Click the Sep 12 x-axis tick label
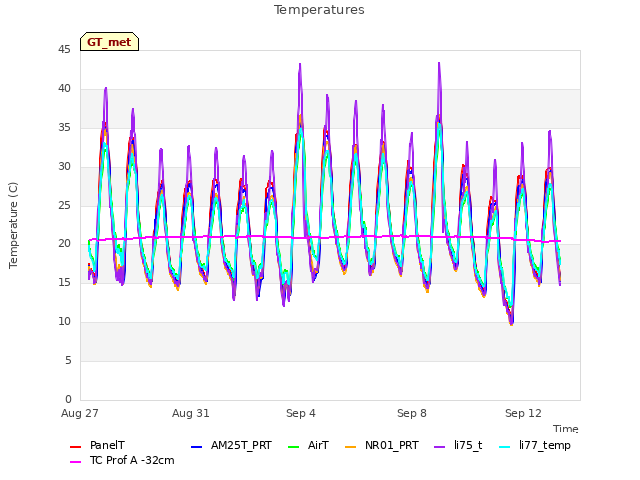The image size is (640, 480). [523, 413]
